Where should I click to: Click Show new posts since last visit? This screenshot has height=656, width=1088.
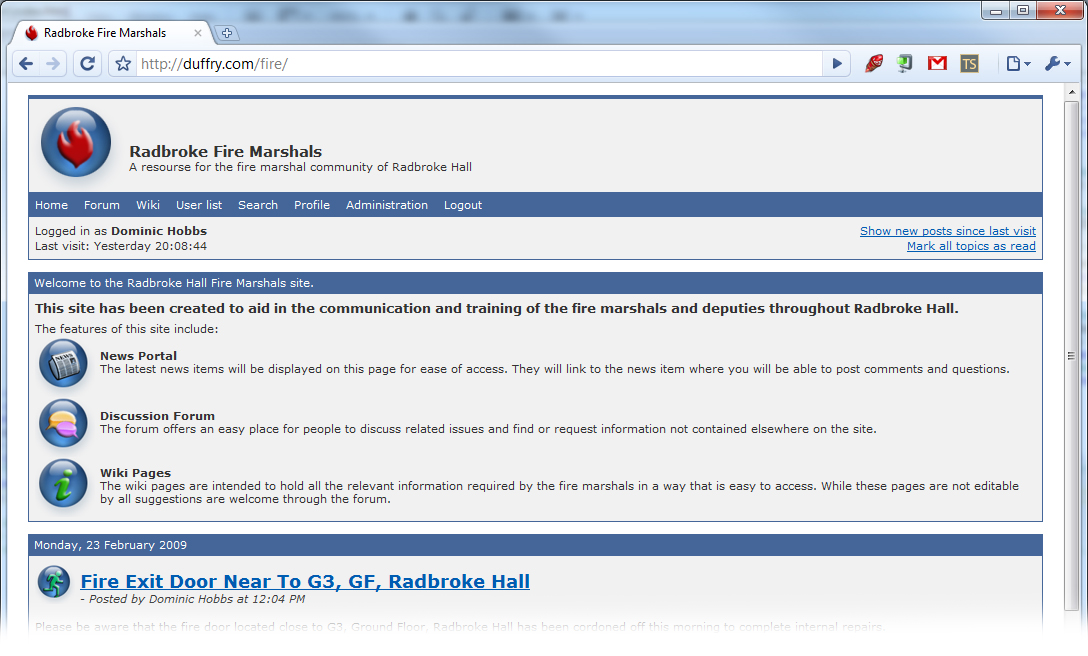947,231
